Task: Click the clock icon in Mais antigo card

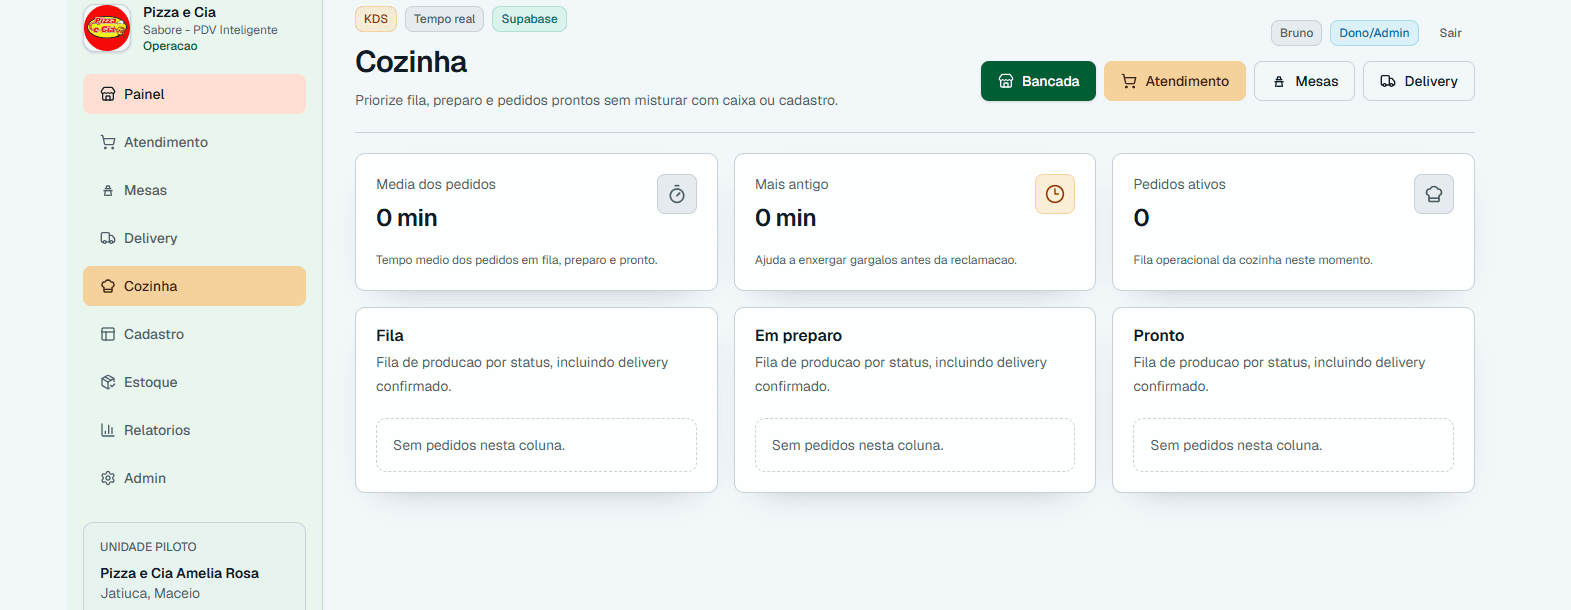Action: (1055, 194)
